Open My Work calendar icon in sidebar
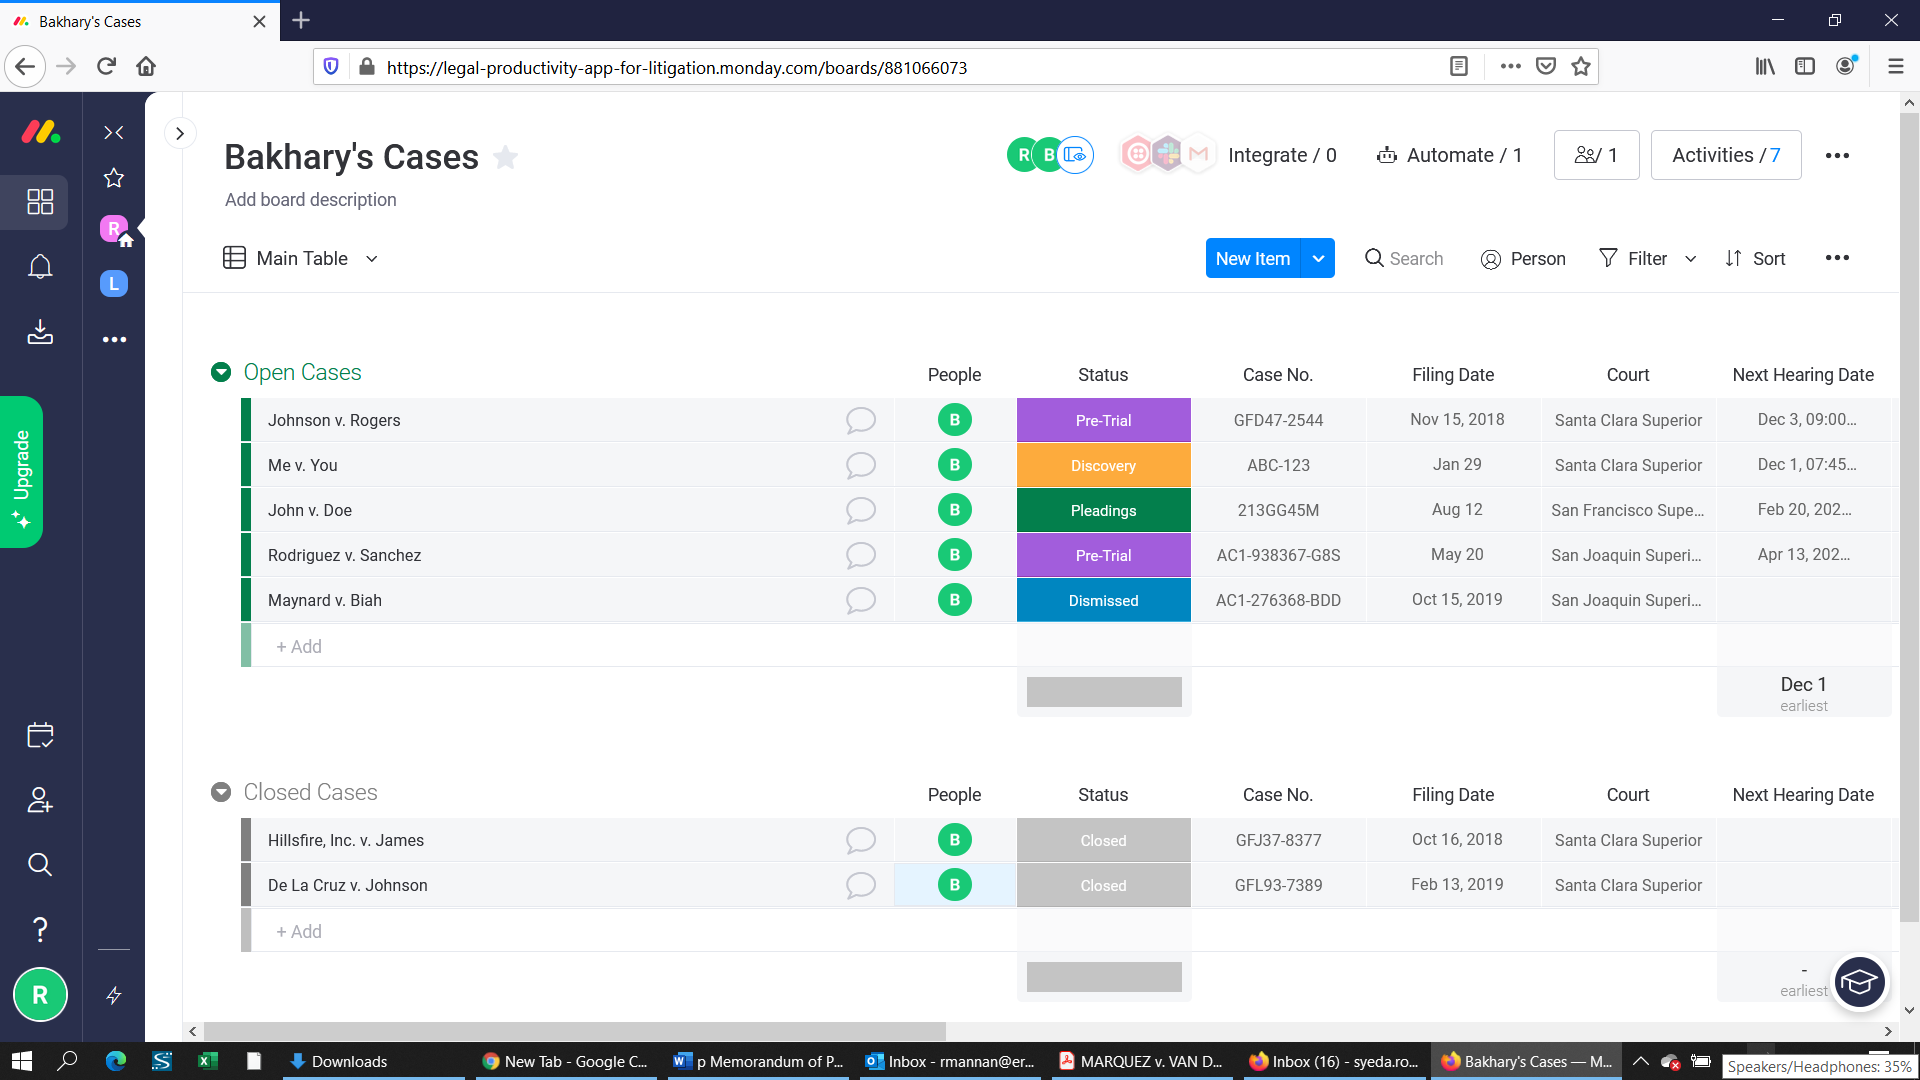Image resolution: width=1920 pixels, height=1080 pixels. [40, 736]
